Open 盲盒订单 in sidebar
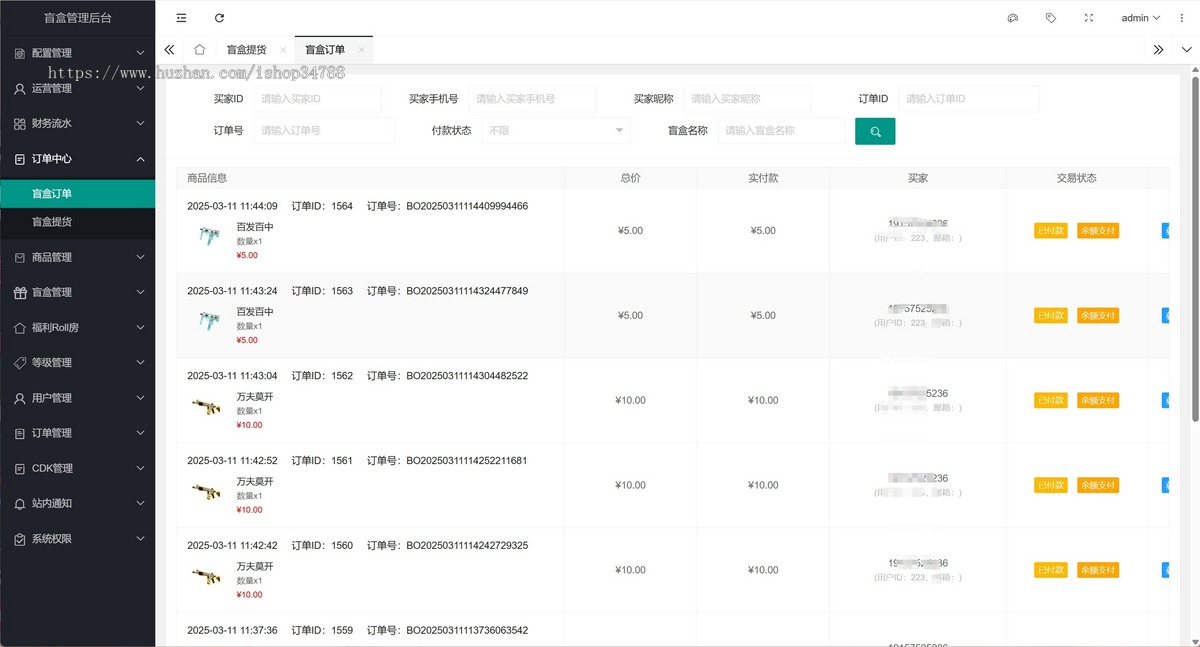Screen dimensions: 1200x647 pos(78,194)
